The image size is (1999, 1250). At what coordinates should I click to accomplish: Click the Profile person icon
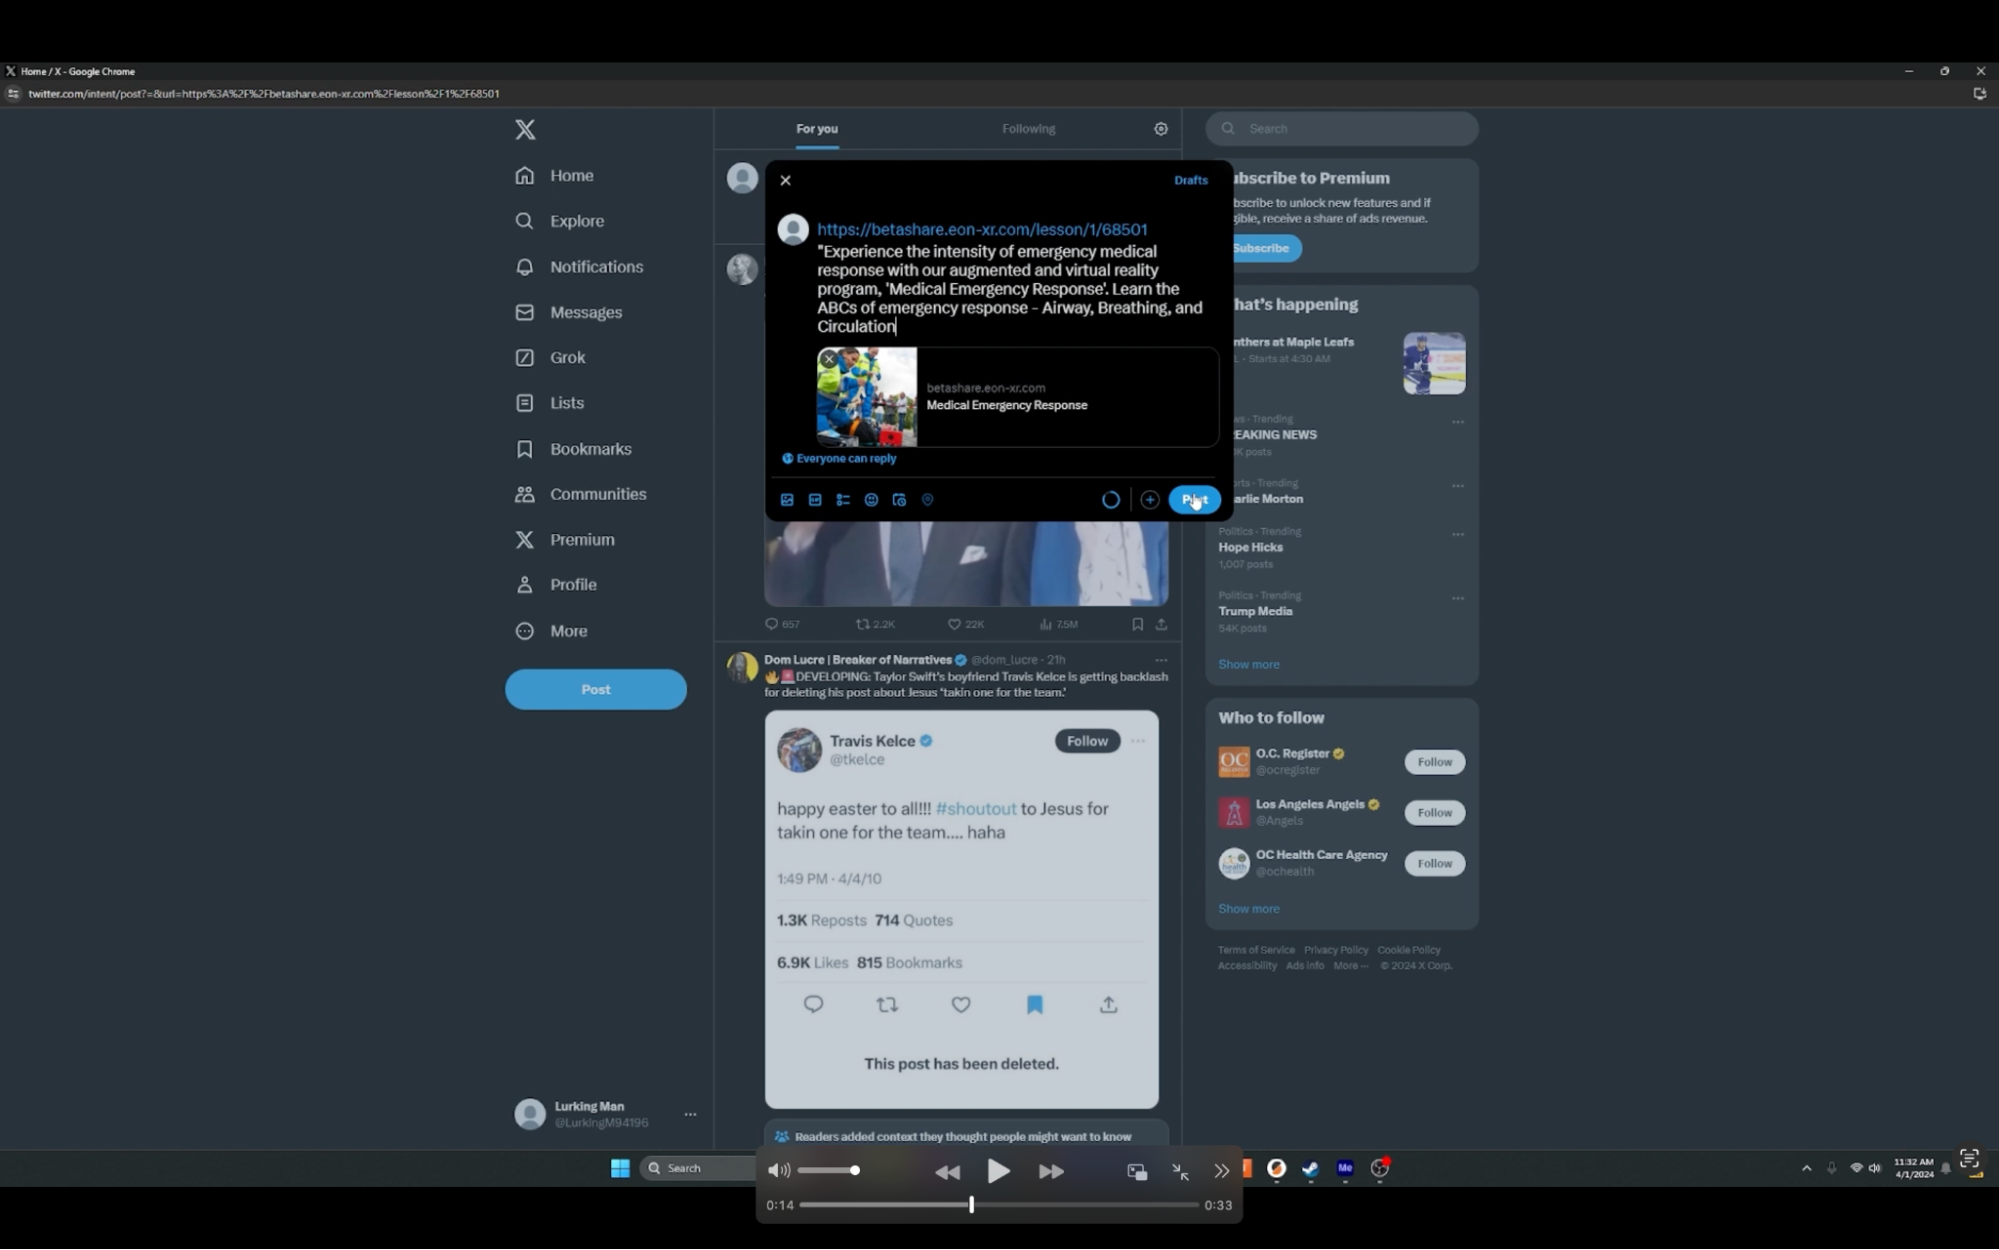(x=524, y=585)
